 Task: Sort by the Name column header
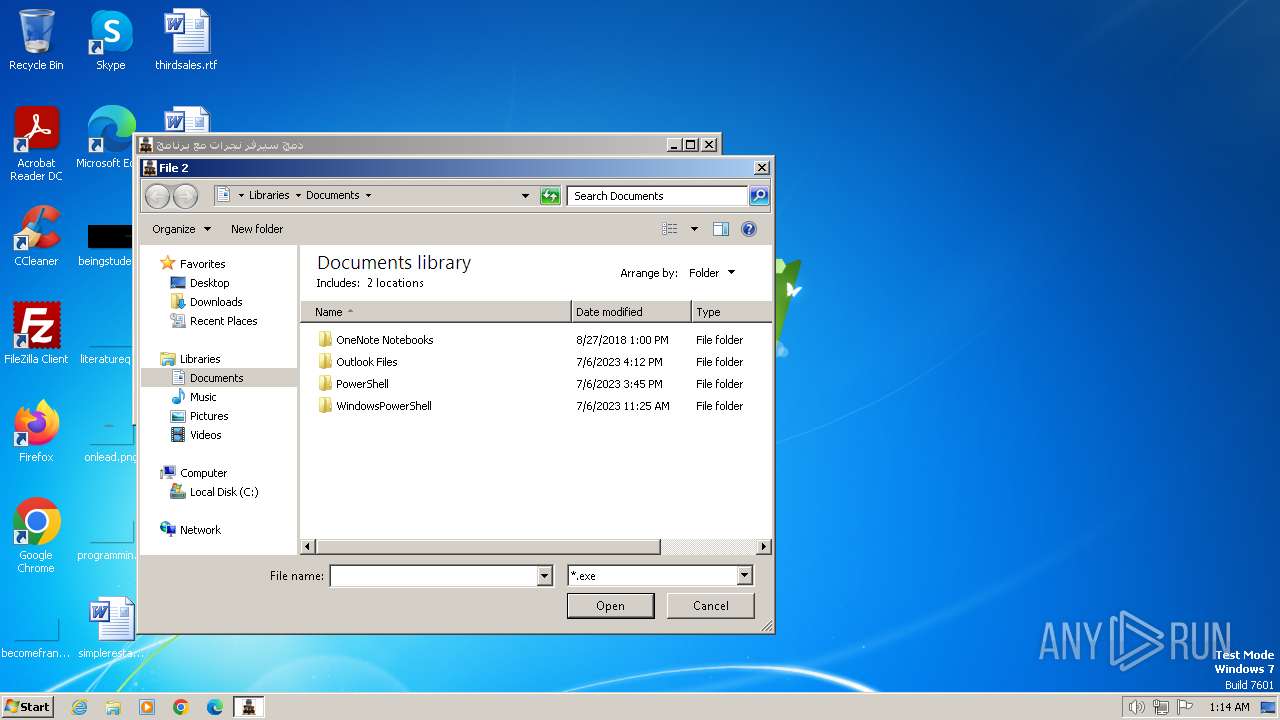click(436, 312)
